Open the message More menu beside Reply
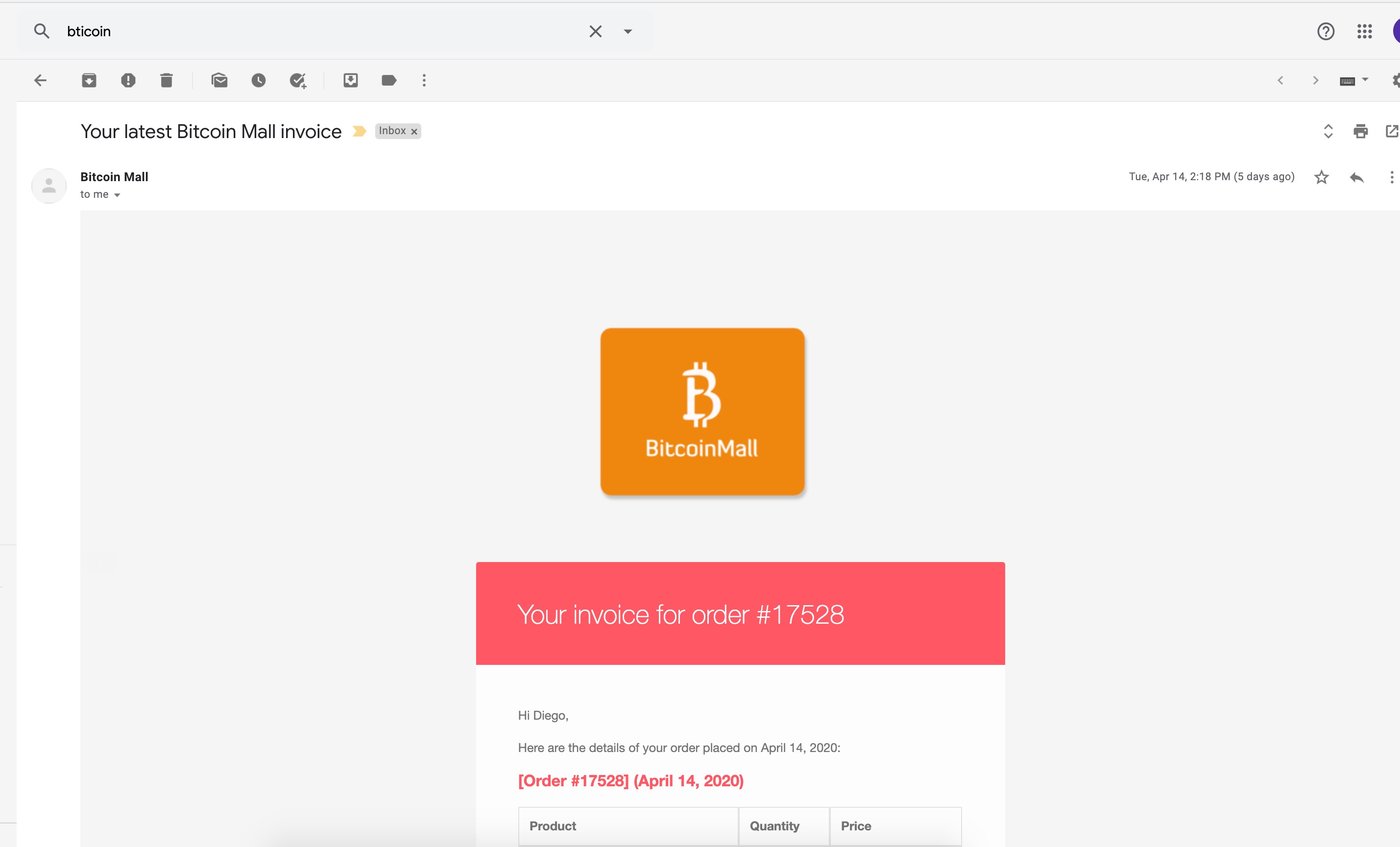The image size is (1400, 847). [x=1391, y=177]
